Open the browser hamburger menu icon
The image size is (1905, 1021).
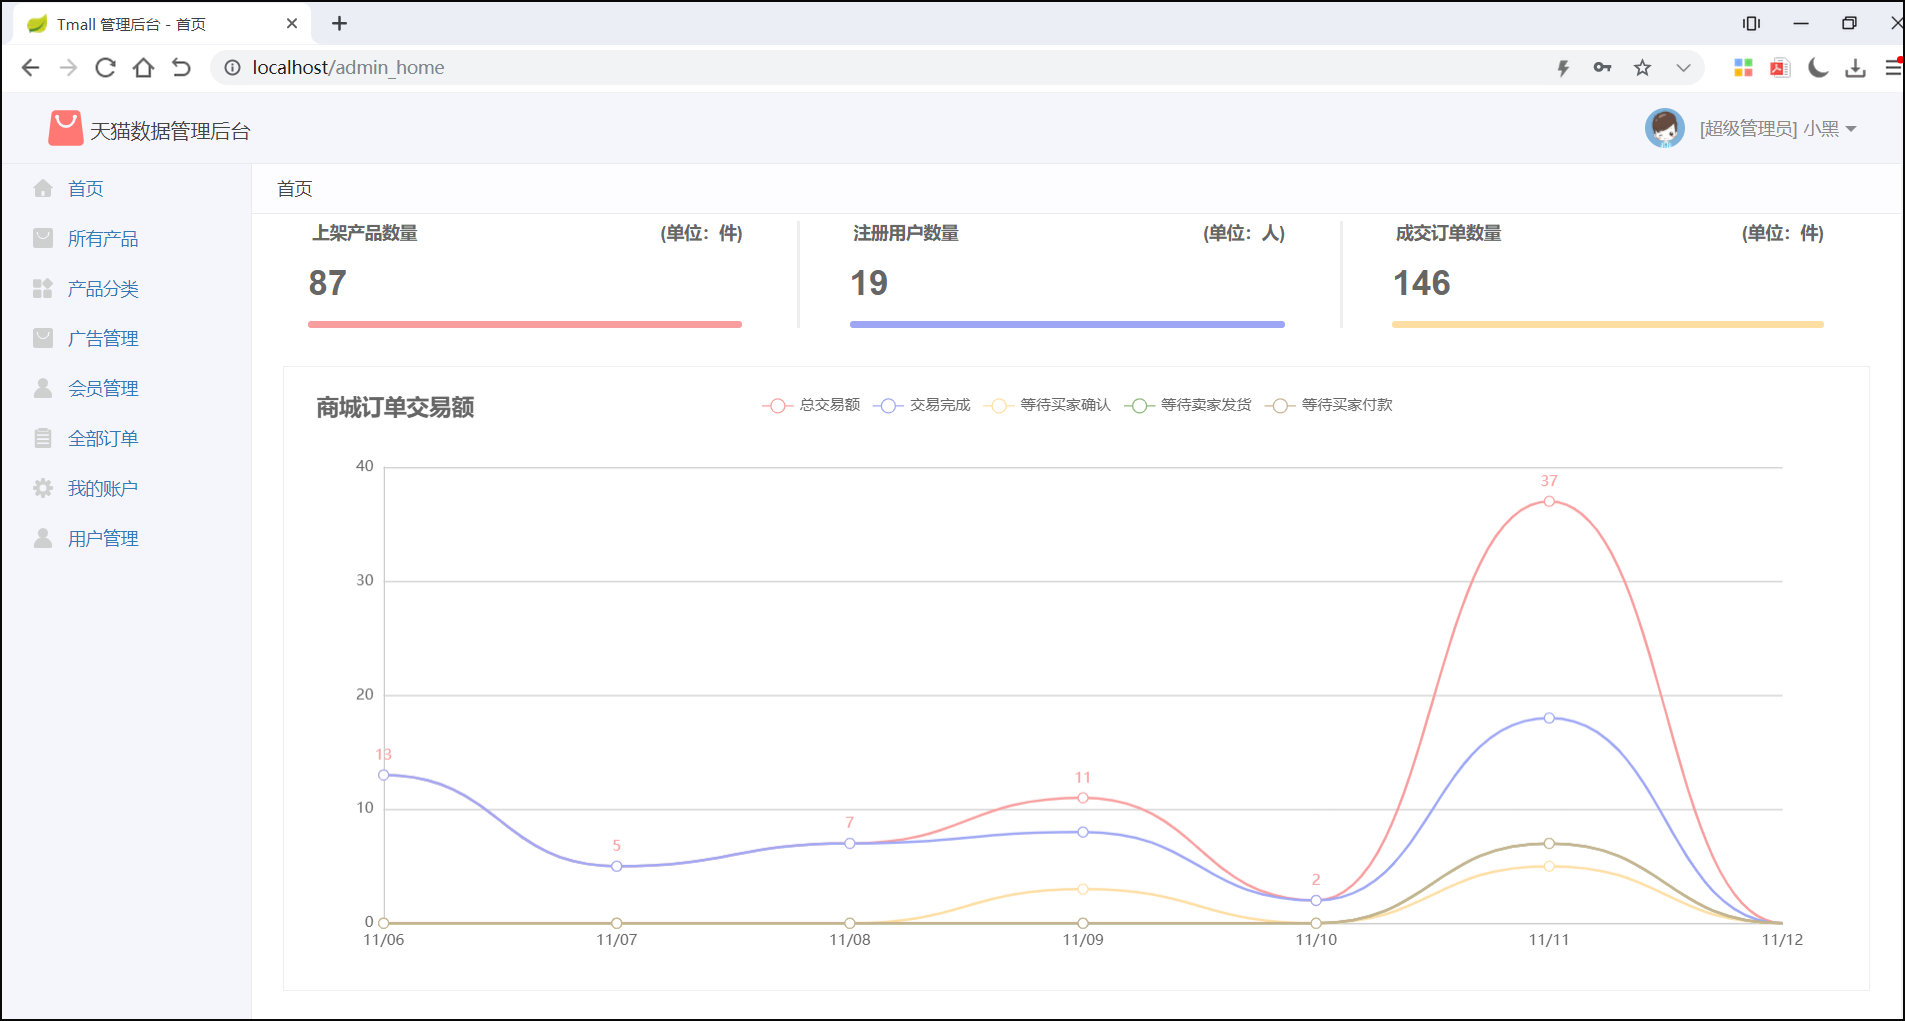click(1893, 67)
